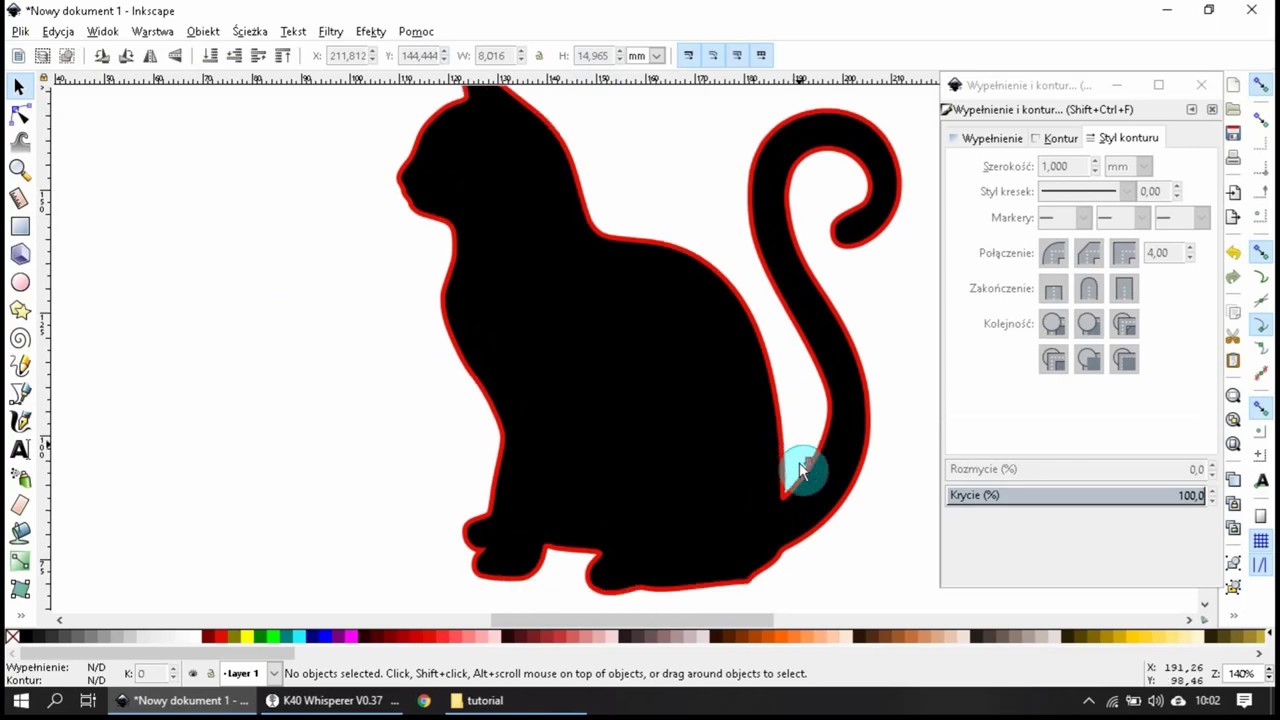This screenshot has width=1280, height=720.
Task: Collapse the Wypełnienie i kontur panel
Action: coord(1191,109)
